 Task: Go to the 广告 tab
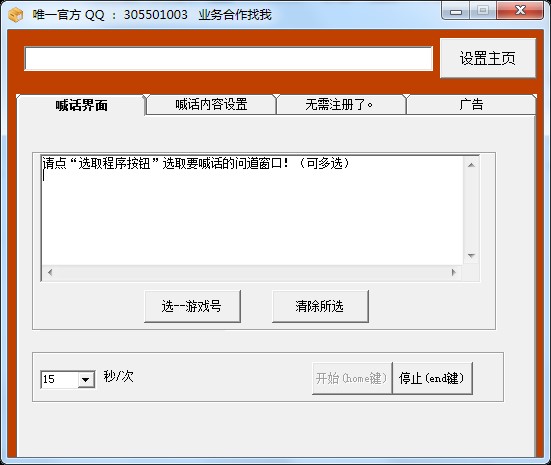tap(471, 104)
